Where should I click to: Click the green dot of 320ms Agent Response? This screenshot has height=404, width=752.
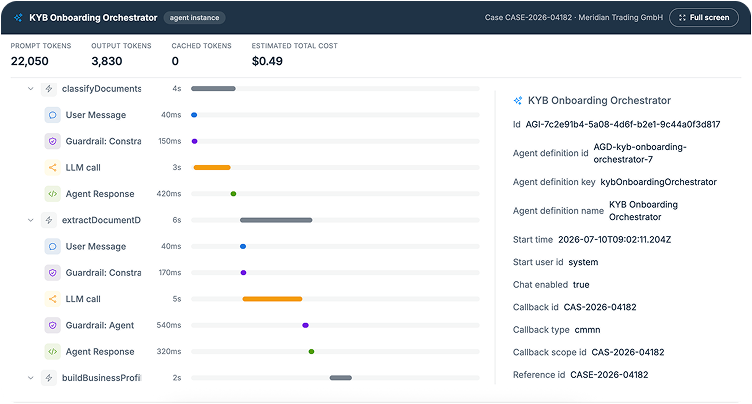click(x=311, y=352)
